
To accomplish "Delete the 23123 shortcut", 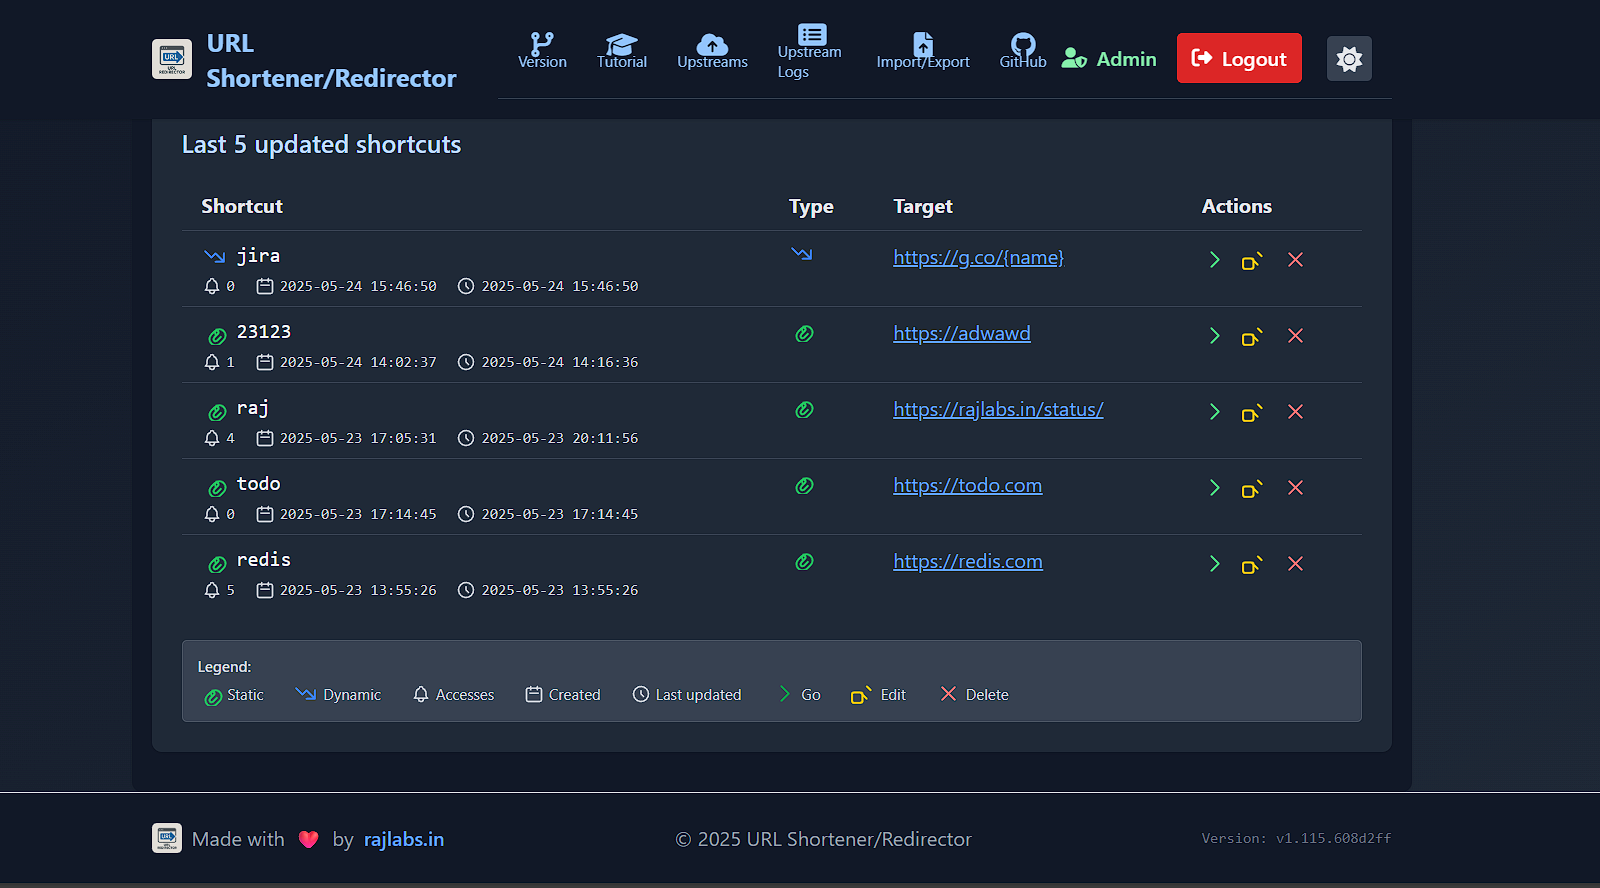I will click(1295, 336).
